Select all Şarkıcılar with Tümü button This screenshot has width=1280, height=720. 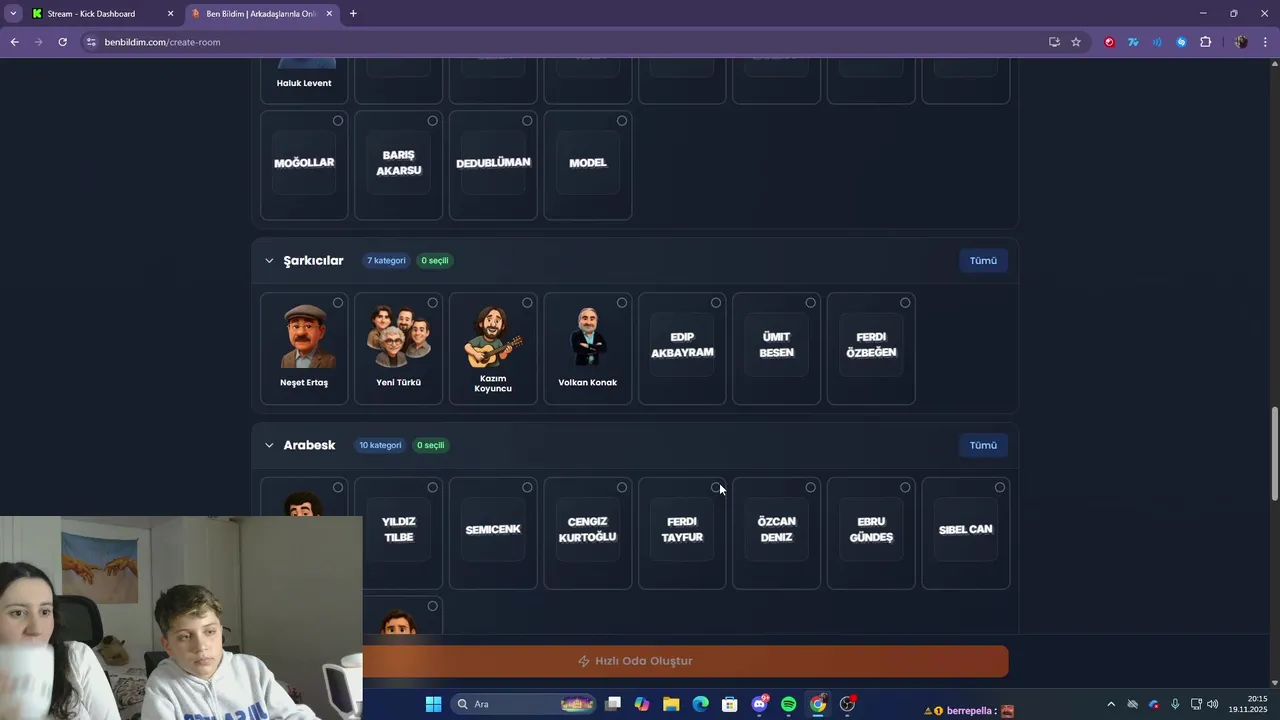click(983, 261)
